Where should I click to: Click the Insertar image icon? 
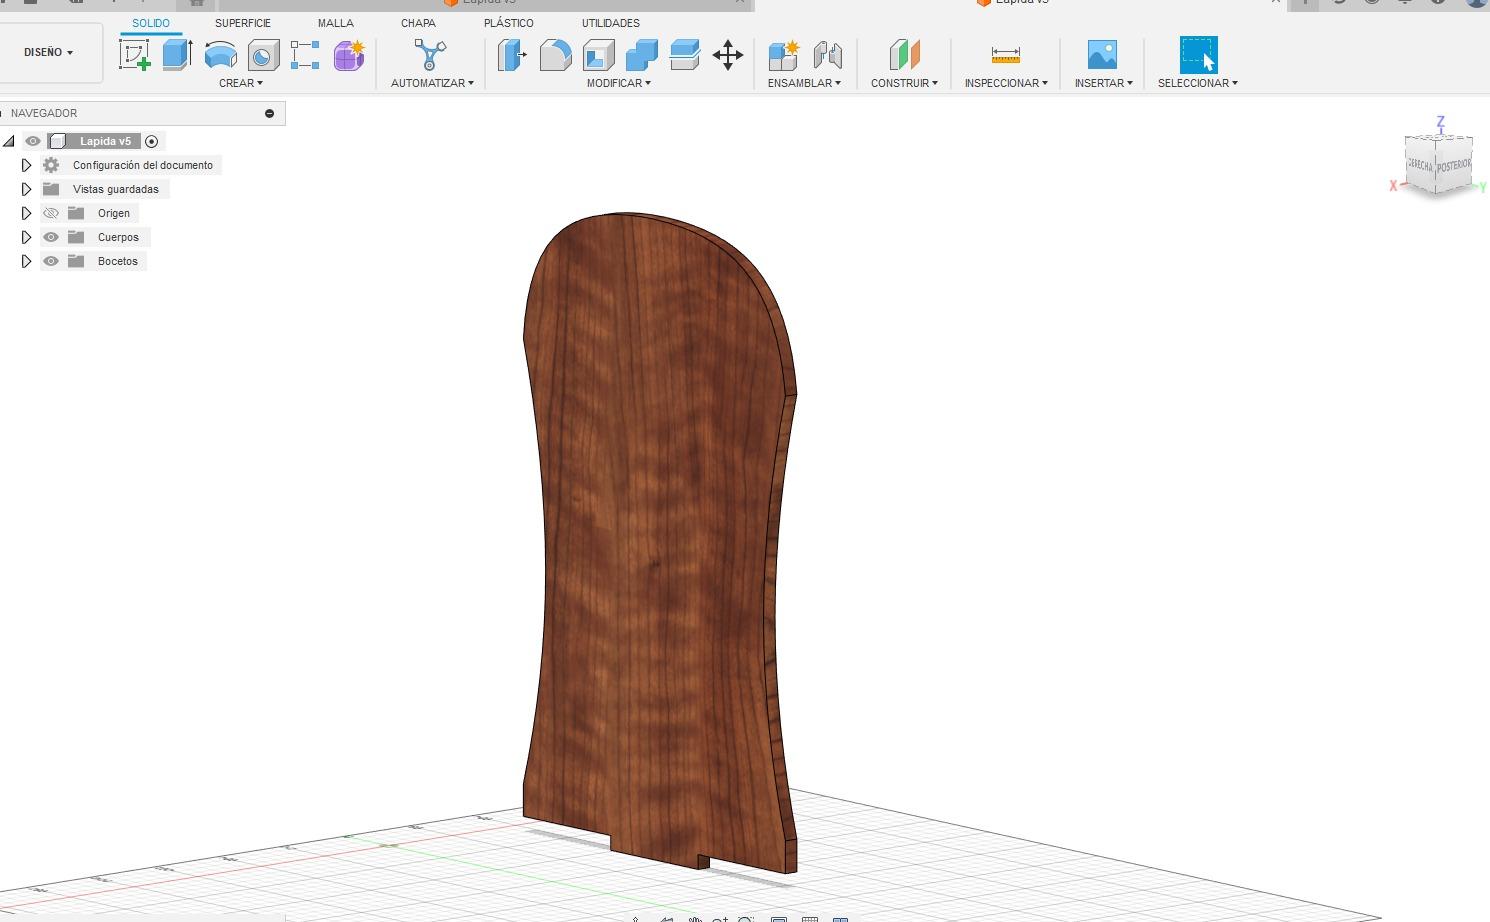1102,54
